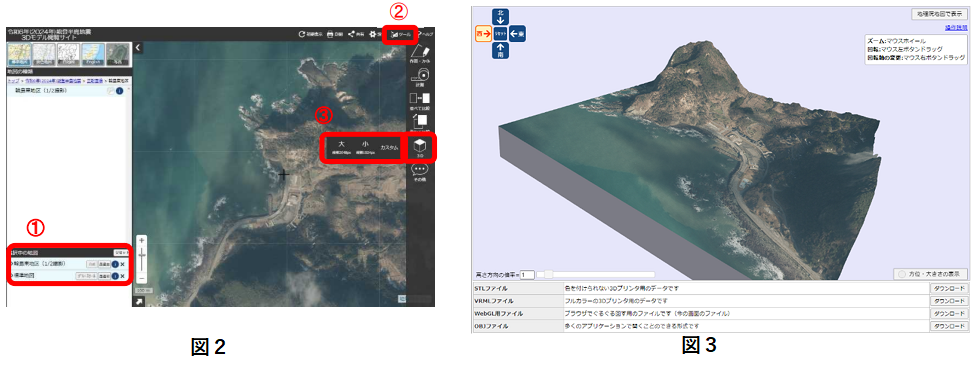Image resolution: width=978 pixels, height=372 pixels.
Task: Select the 標準地図 standard map thumbnail
Action: tap(18, 54)
